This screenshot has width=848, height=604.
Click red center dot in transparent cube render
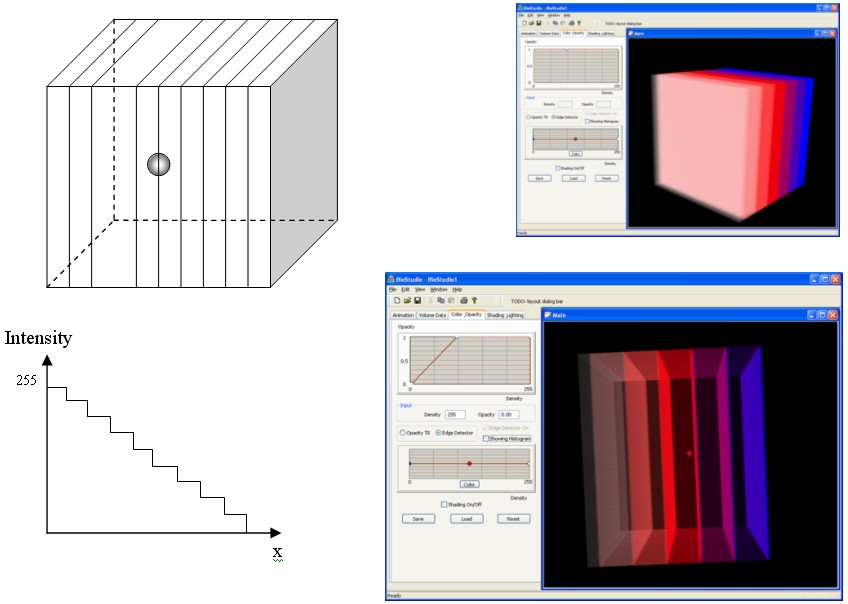[x=689, y=453]
